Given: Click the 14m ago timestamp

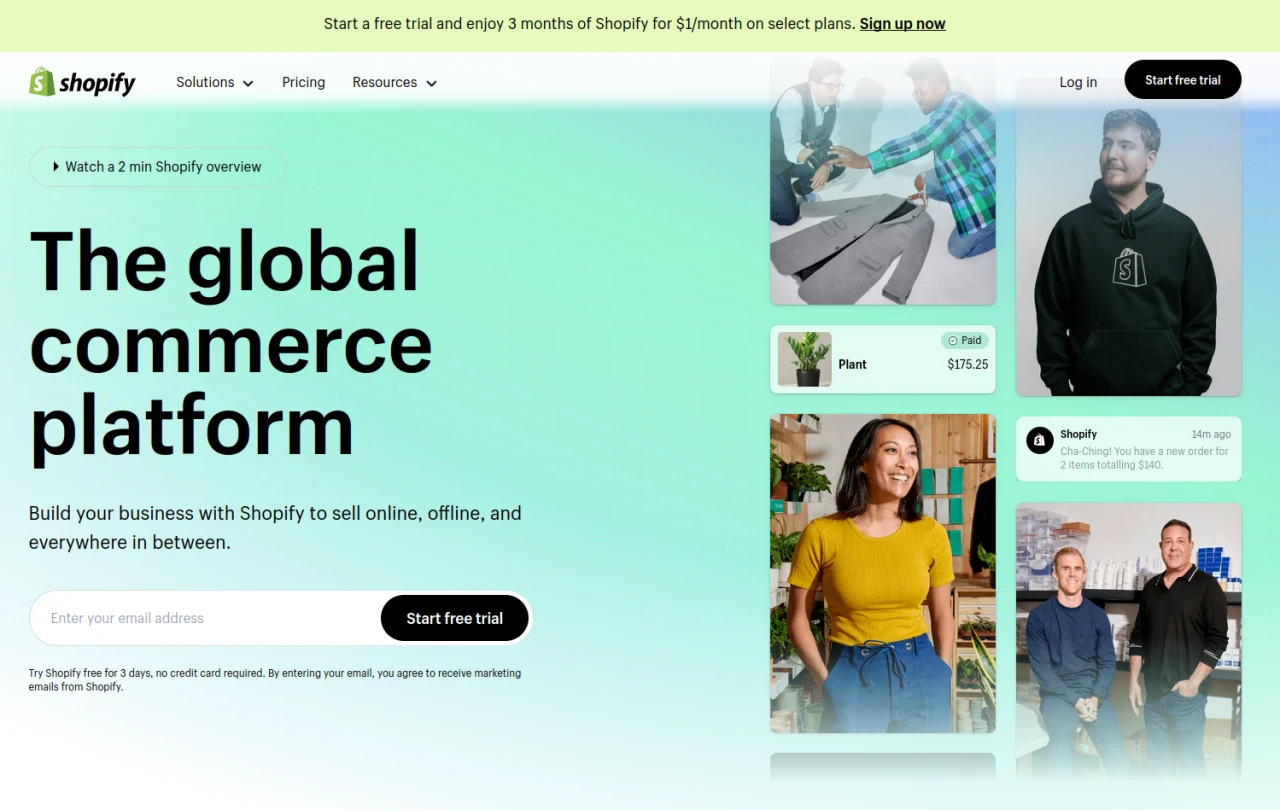Looking at the screenshot, I should pyautogui.click(x=1211, y=434).
